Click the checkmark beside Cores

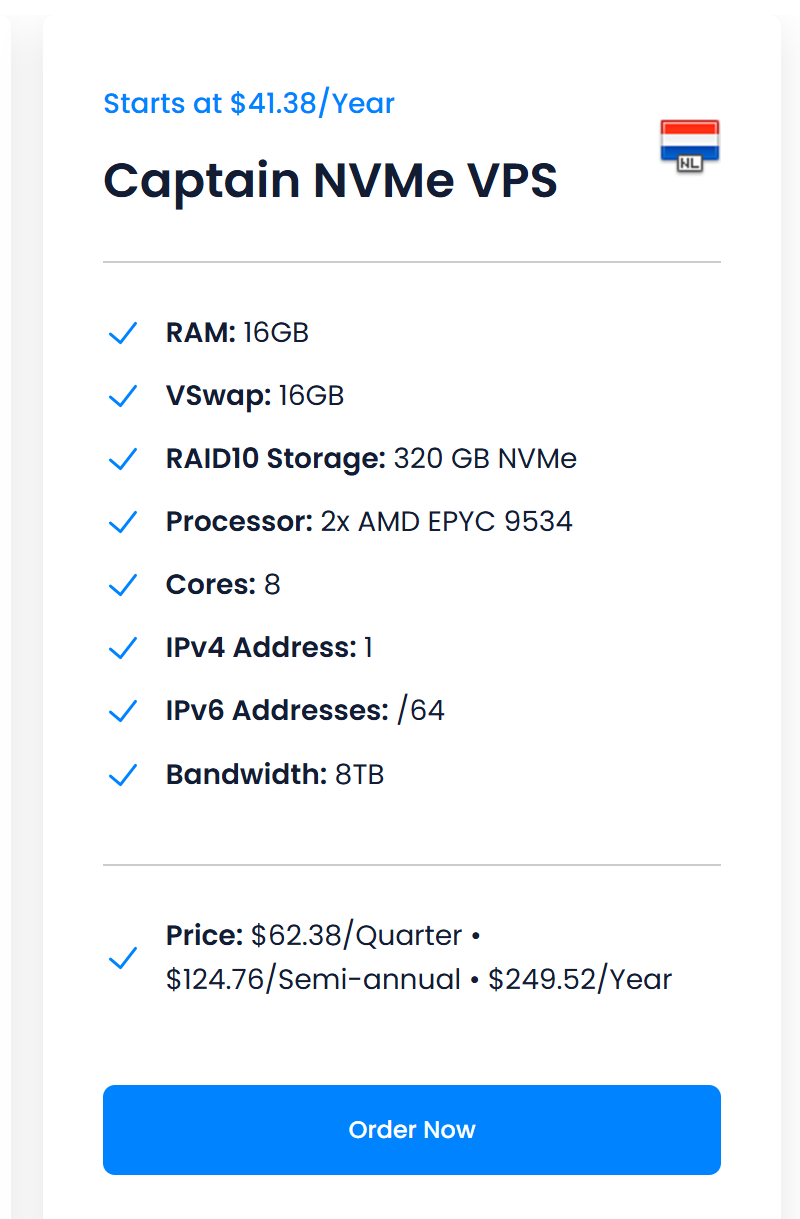(x=122, y=585)
